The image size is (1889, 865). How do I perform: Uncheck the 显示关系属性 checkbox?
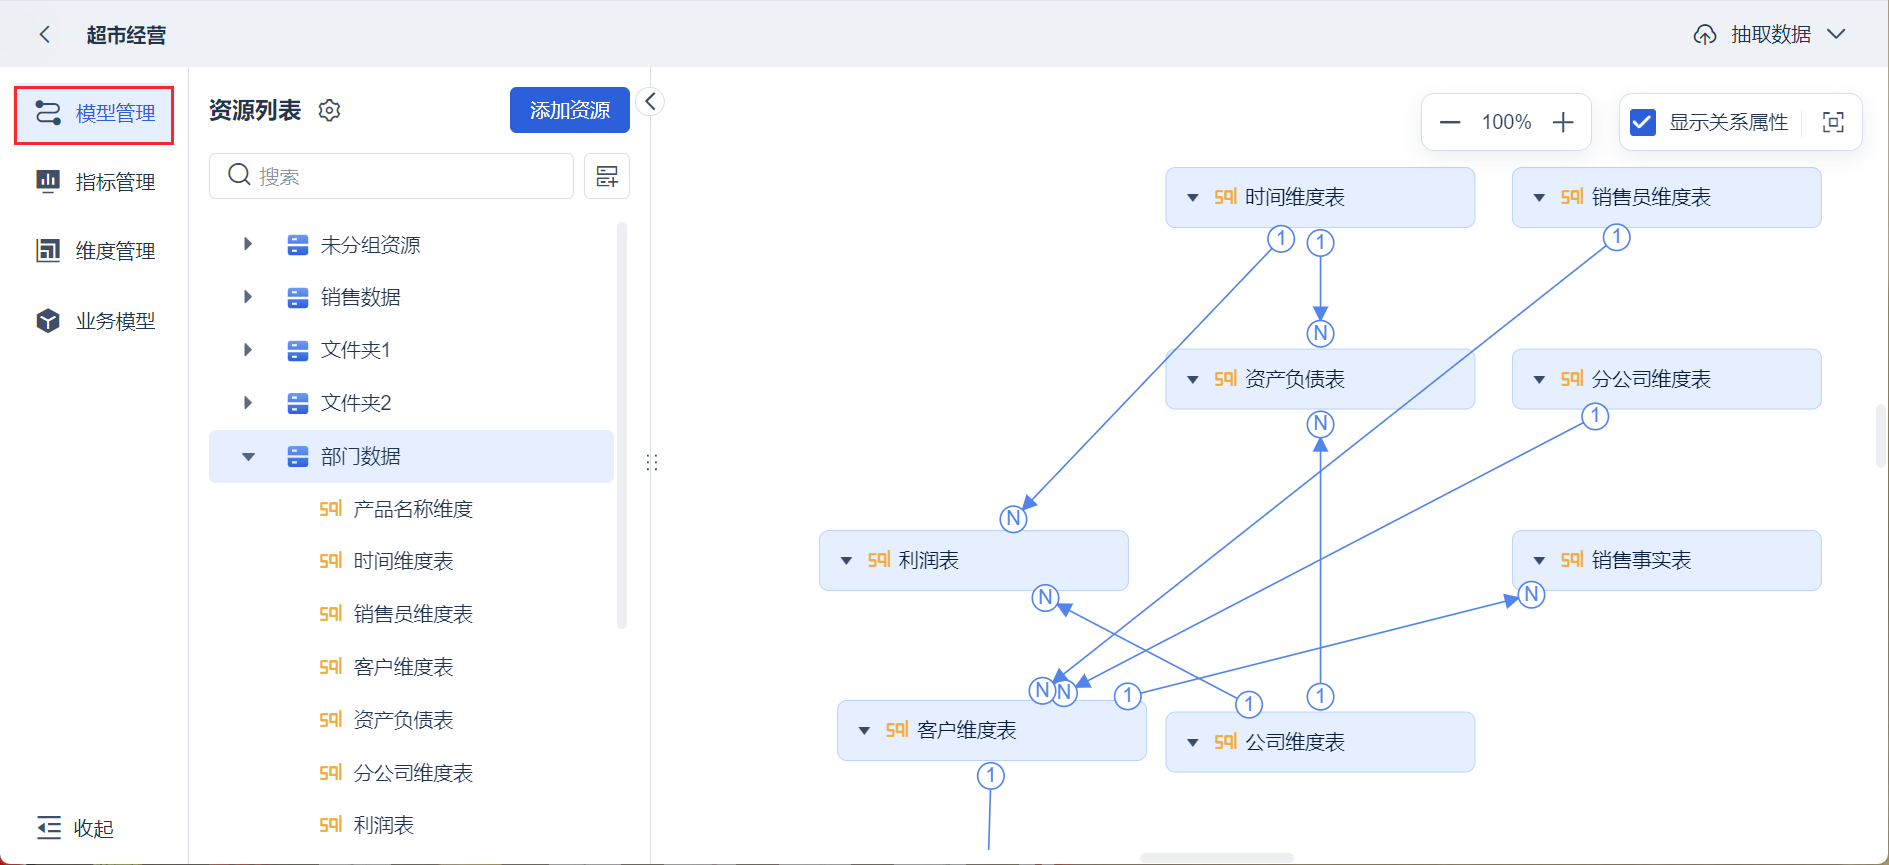[1642, 122]
